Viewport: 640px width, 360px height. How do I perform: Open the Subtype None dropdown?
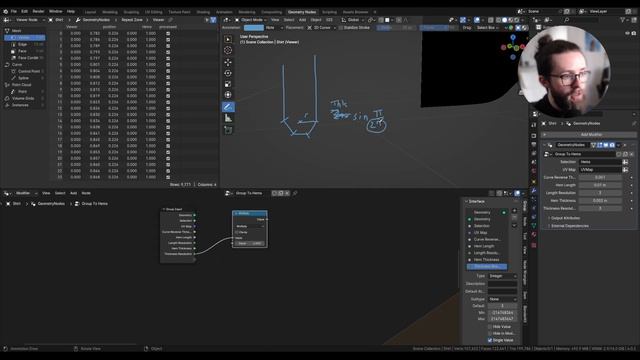[x=502, y=299]
